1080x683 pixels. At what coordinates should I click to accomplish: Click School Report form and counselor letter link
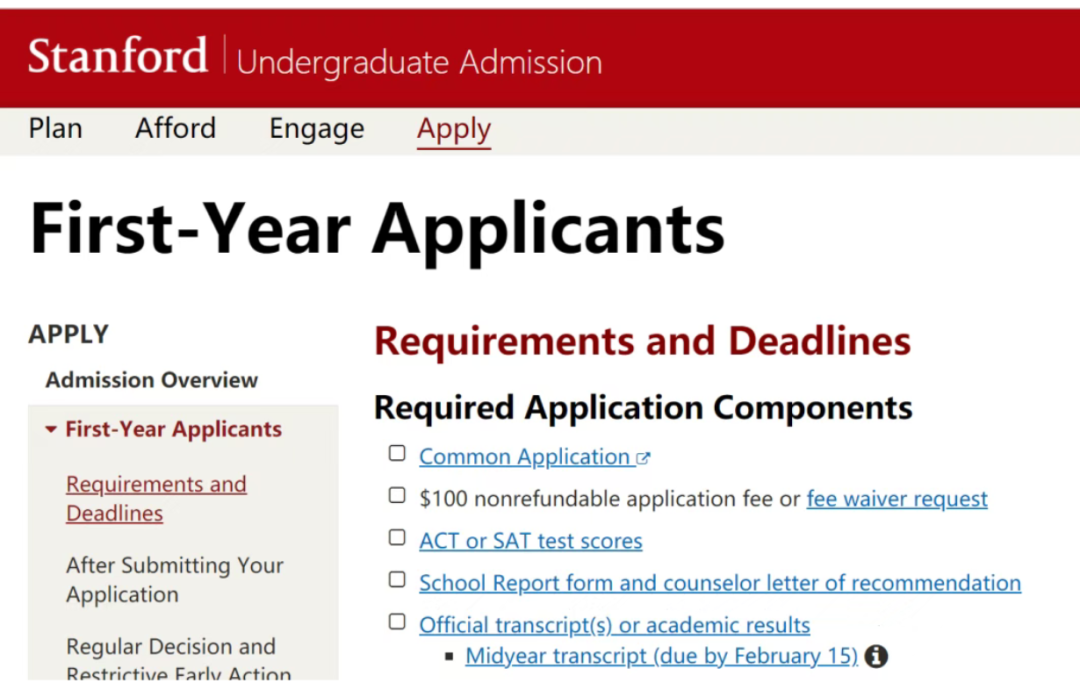720,583
